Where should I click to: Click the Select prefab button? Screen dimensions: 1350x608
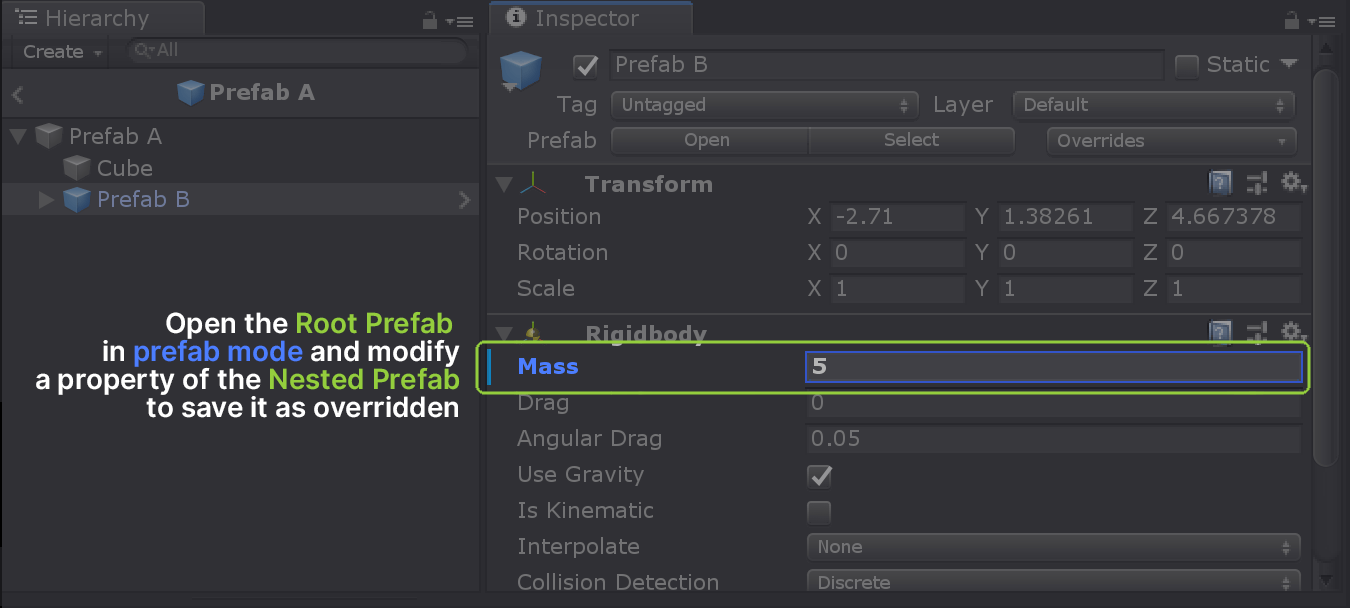(x=910, y=140)
